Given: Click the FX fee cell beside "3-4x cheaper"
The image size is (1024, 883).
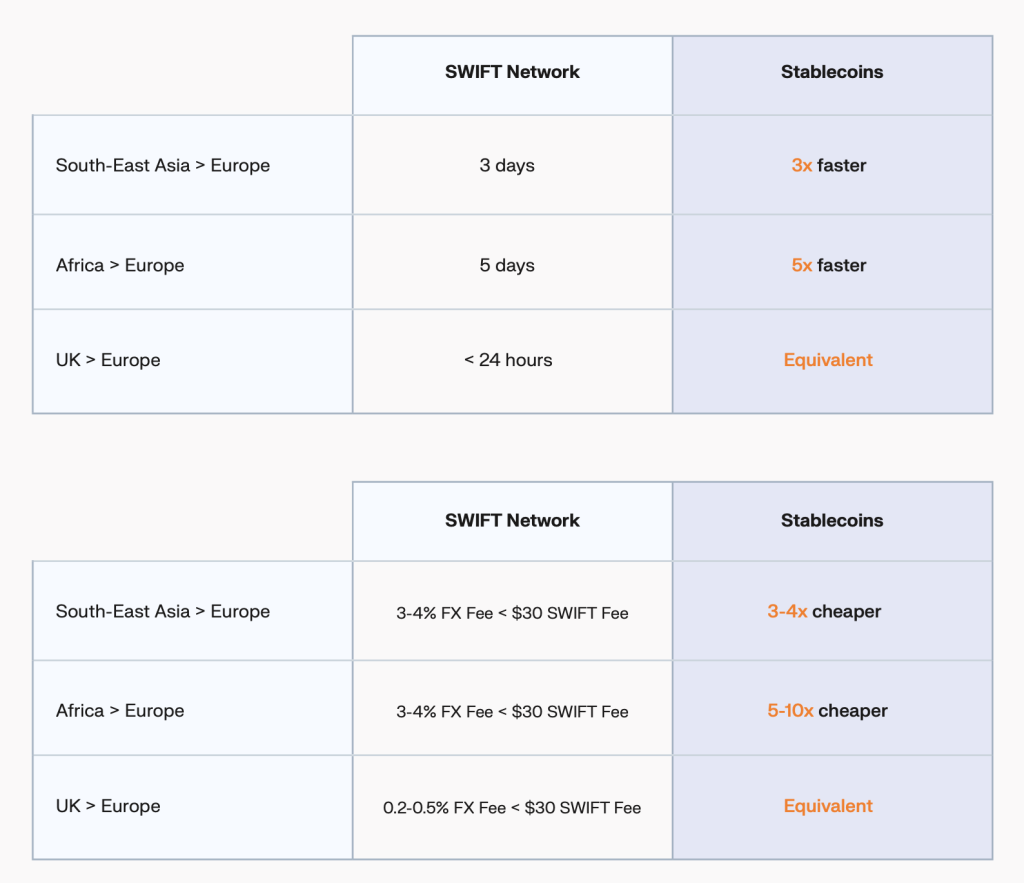Looking at the screenshot, I should 512,612.
